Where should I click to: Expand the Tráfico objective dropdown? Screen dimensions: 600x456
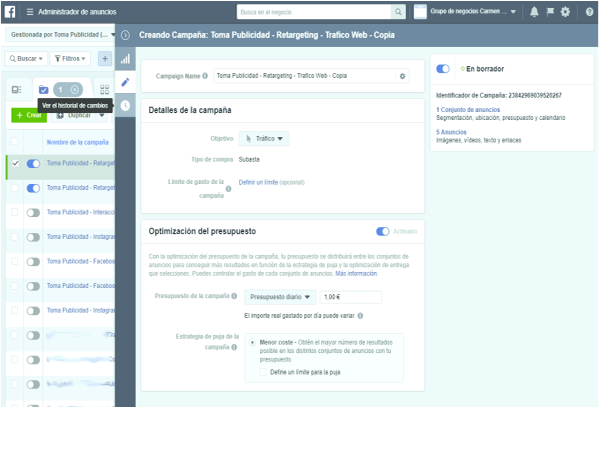tap(265, 139)
